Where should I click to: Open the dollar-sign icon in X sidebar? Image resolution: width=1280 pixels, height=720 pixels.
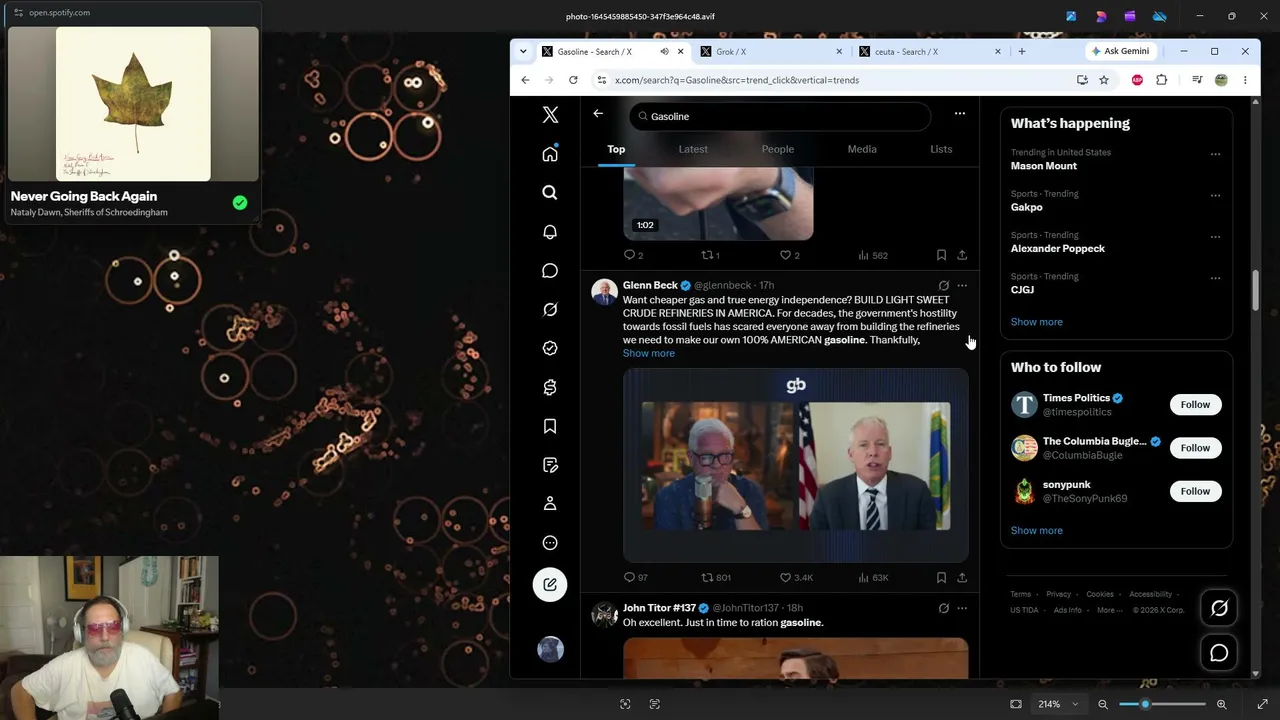point(550,387)
